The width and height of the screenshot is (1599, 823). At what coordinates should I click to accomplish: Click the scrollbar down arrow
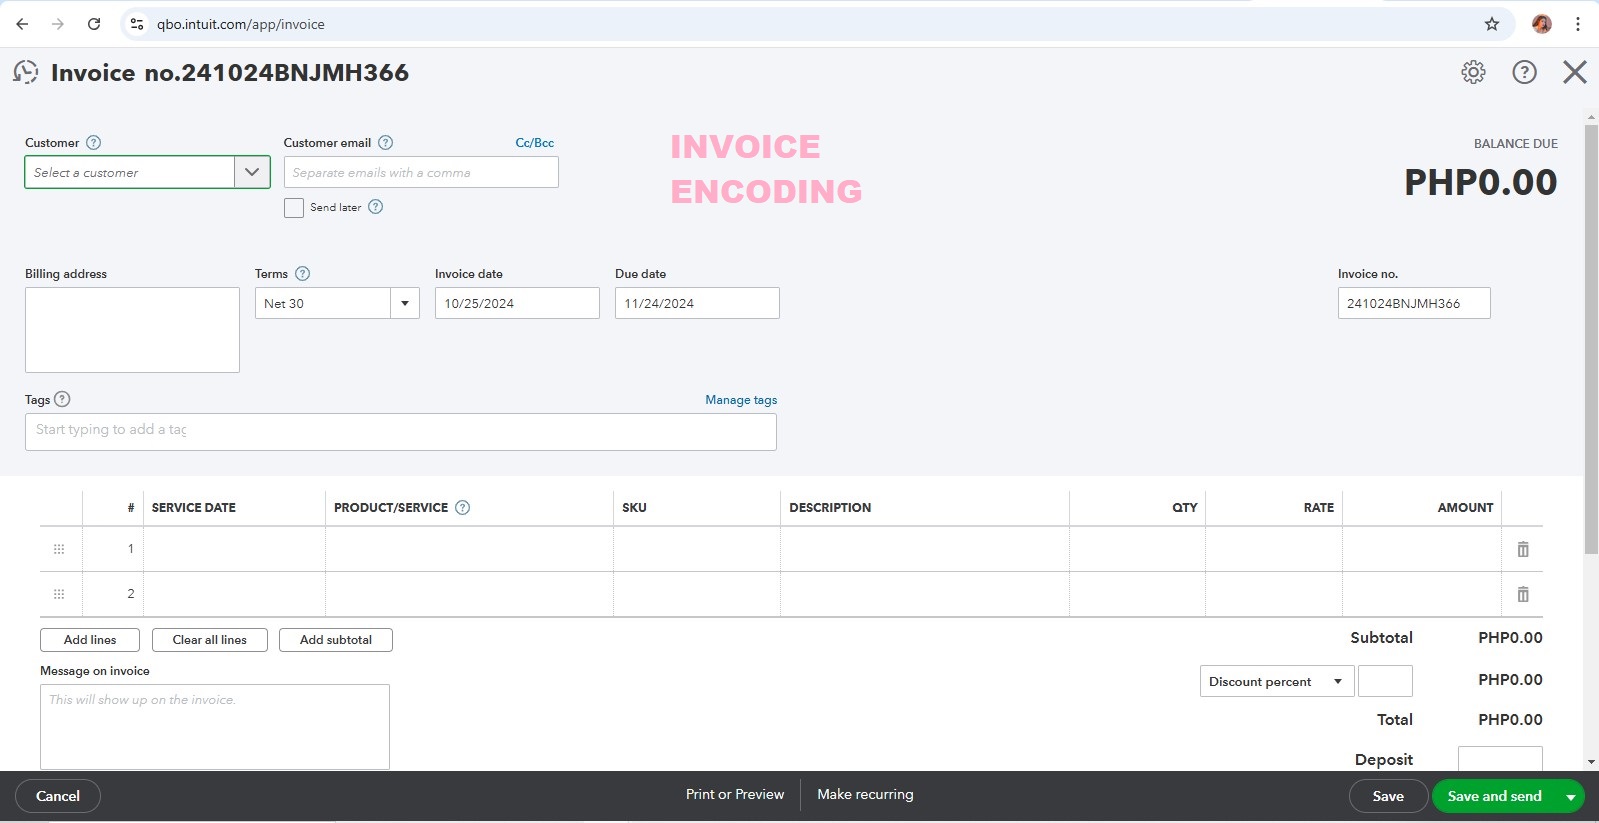click(1591, 762)
